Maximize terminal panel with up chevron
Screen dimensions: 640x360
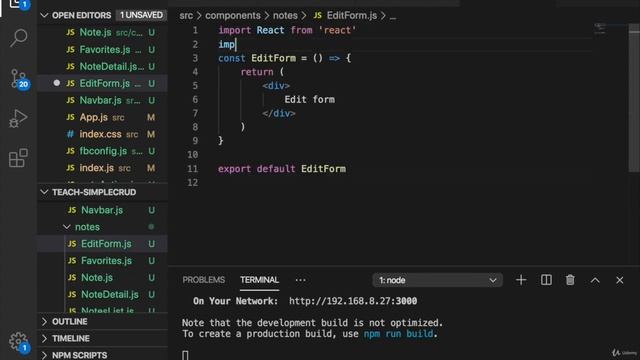(595, 280)
